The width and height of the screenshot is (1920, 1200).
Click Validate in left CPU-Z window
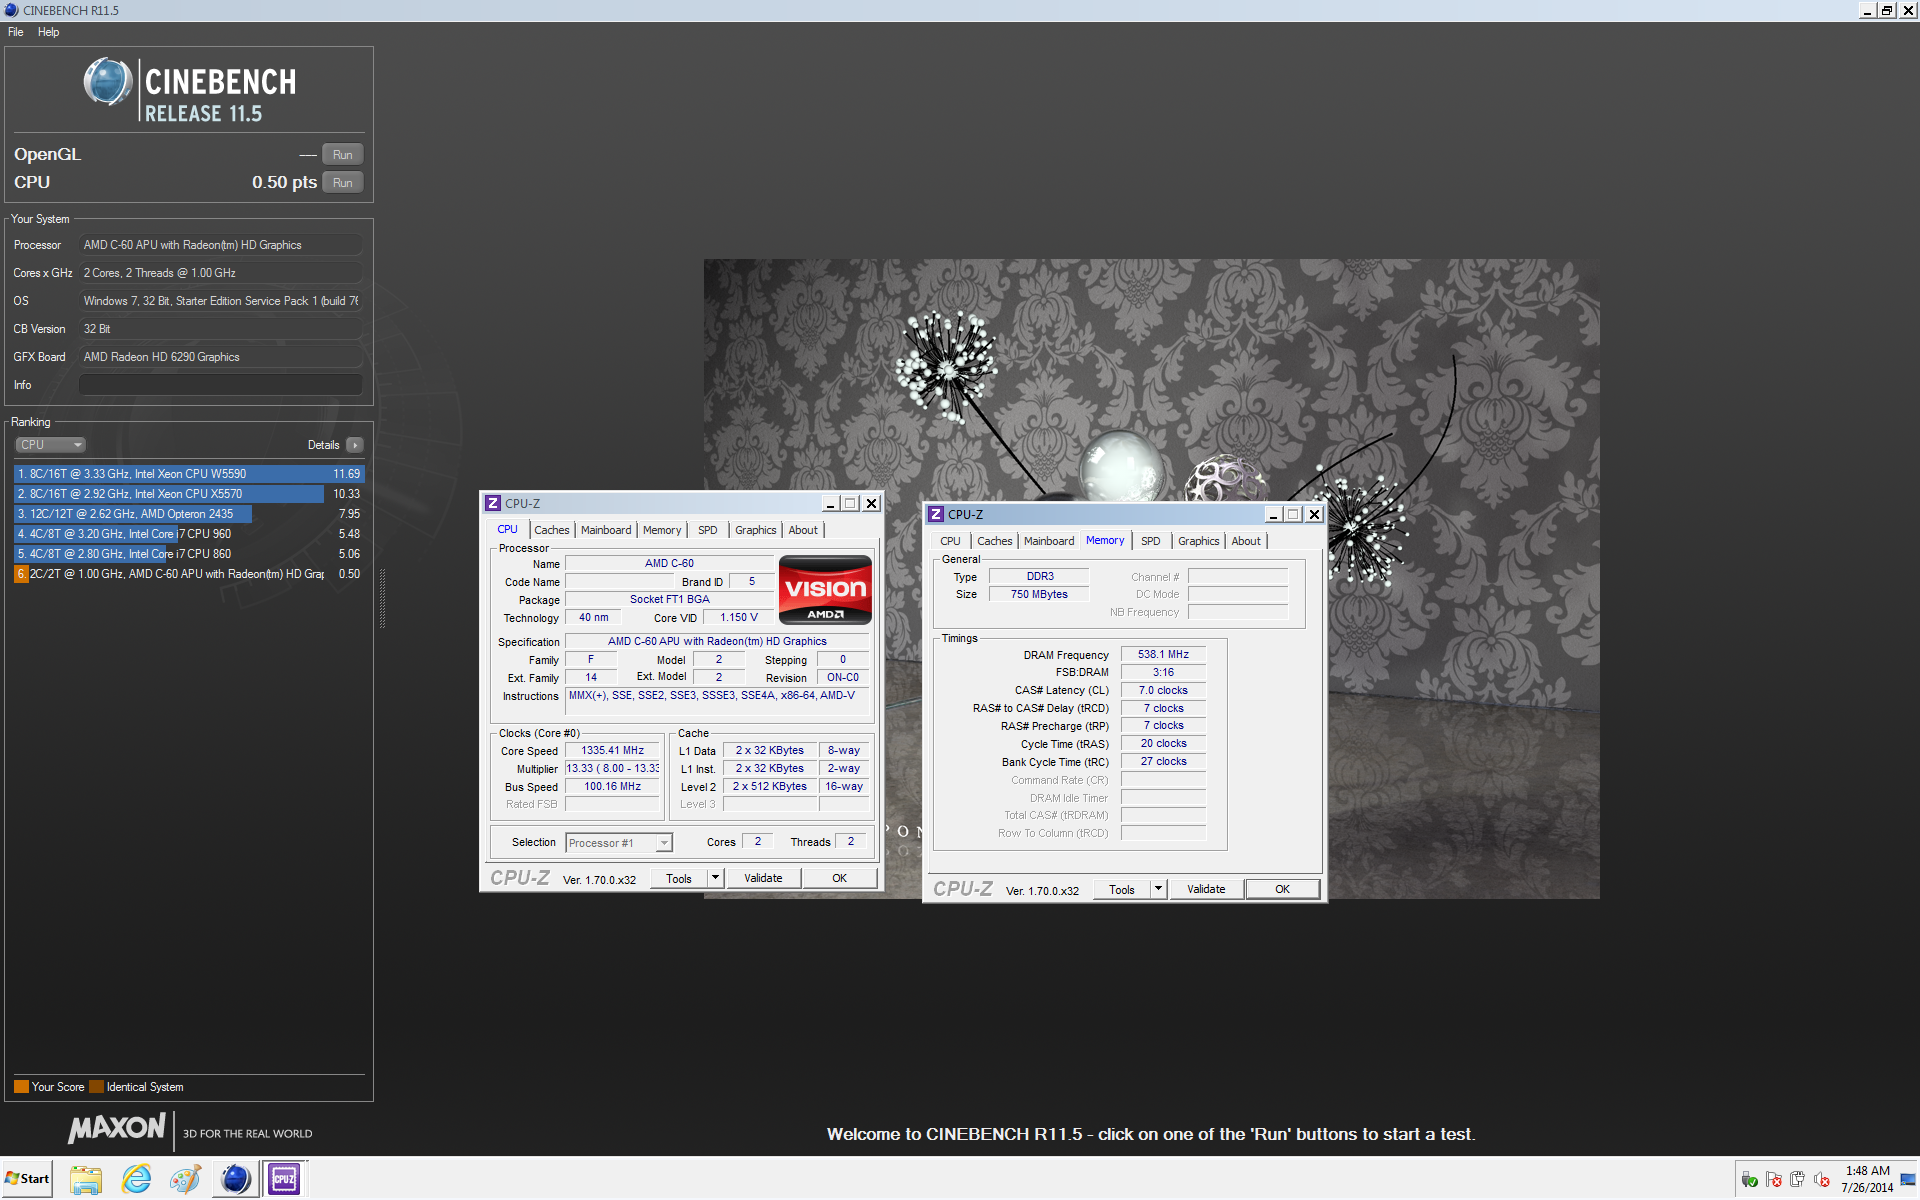click(763, 878)
